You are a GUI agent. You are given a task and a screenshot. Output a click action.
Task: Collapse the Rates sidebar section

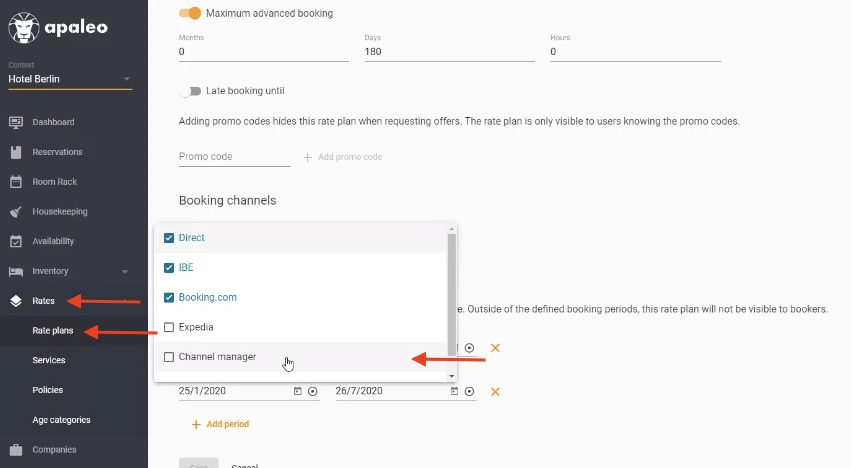pos(43,300)
